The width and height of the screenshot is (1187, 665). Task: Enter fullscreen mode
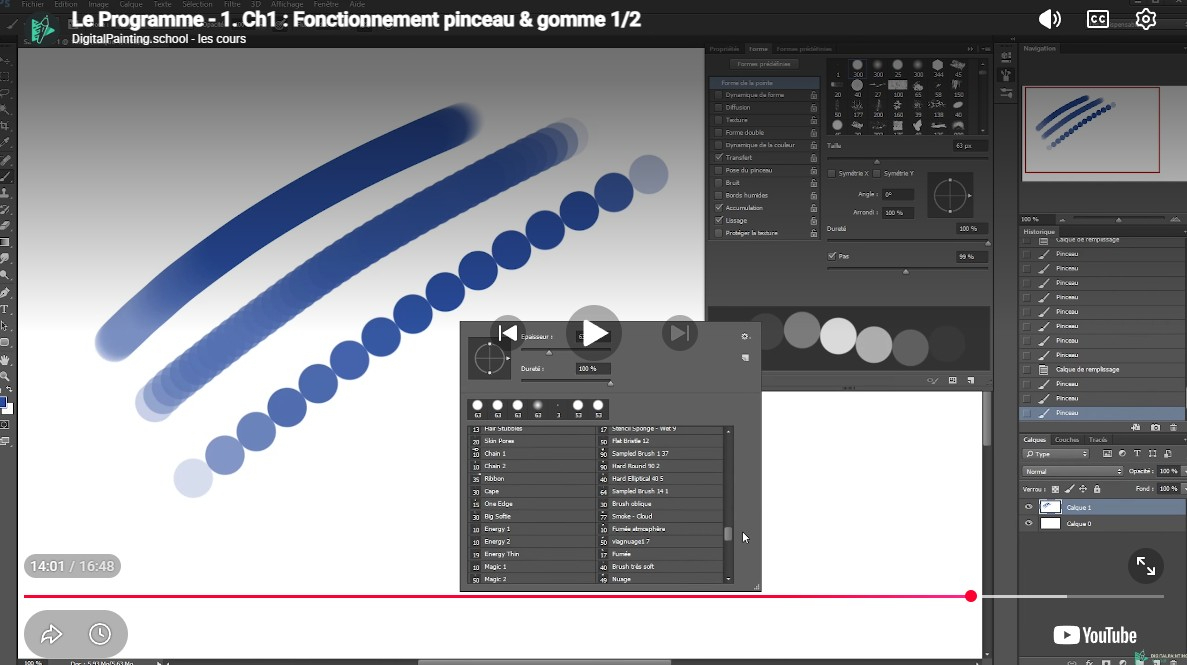click(x=1146, y=567)
